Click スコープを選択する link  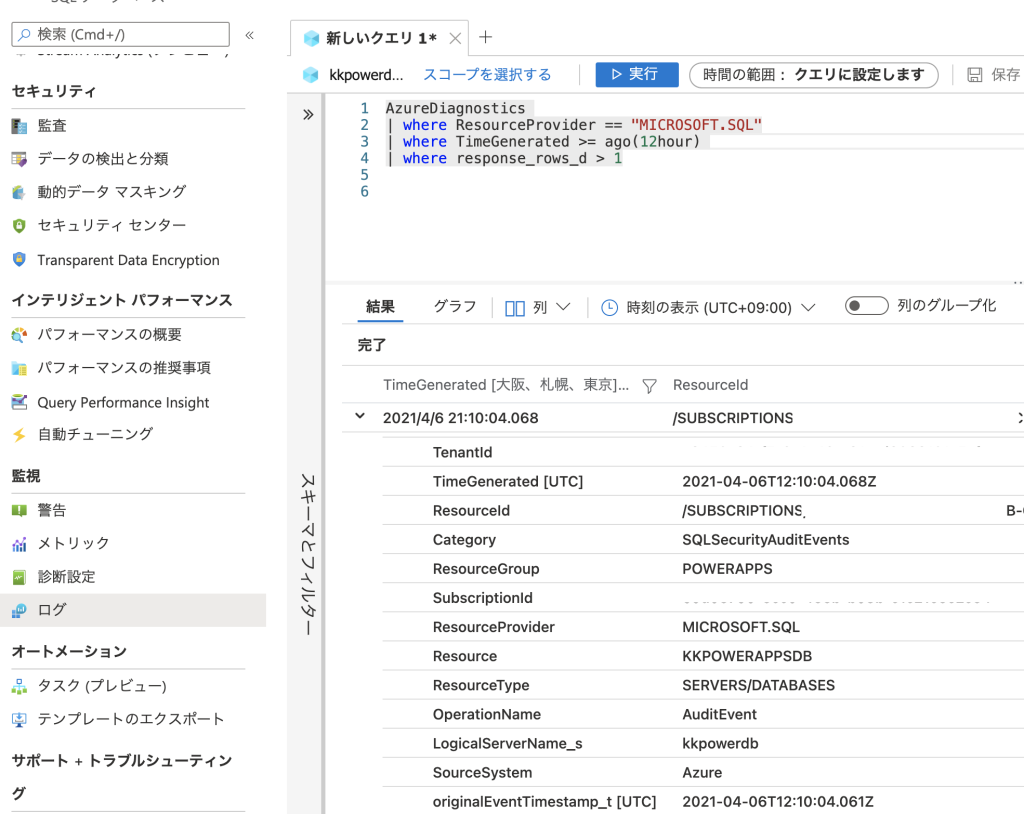[x=487, y=75]
